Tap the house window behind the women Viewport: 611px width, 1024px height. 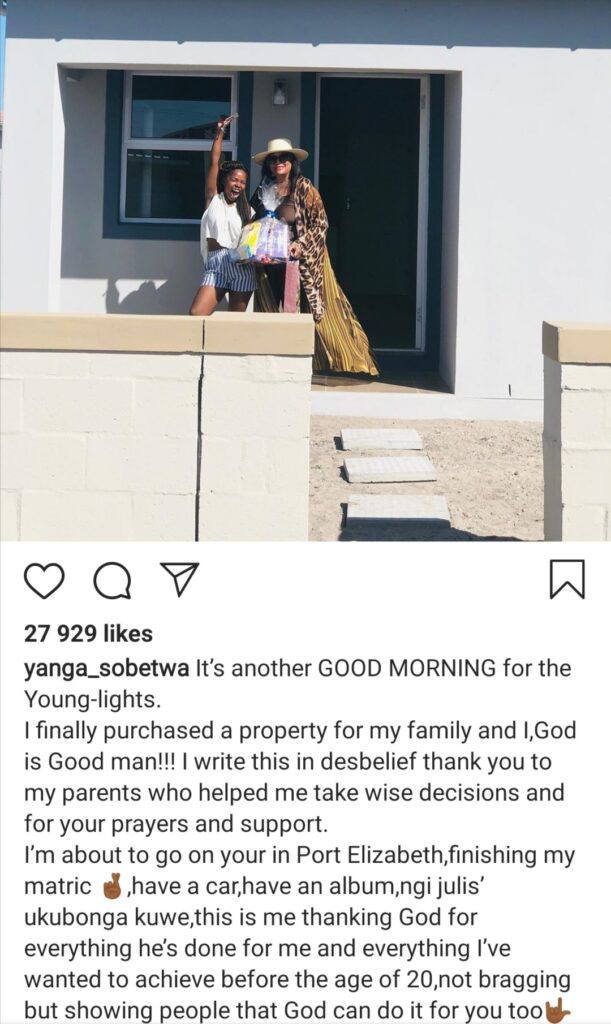[178, 148]
